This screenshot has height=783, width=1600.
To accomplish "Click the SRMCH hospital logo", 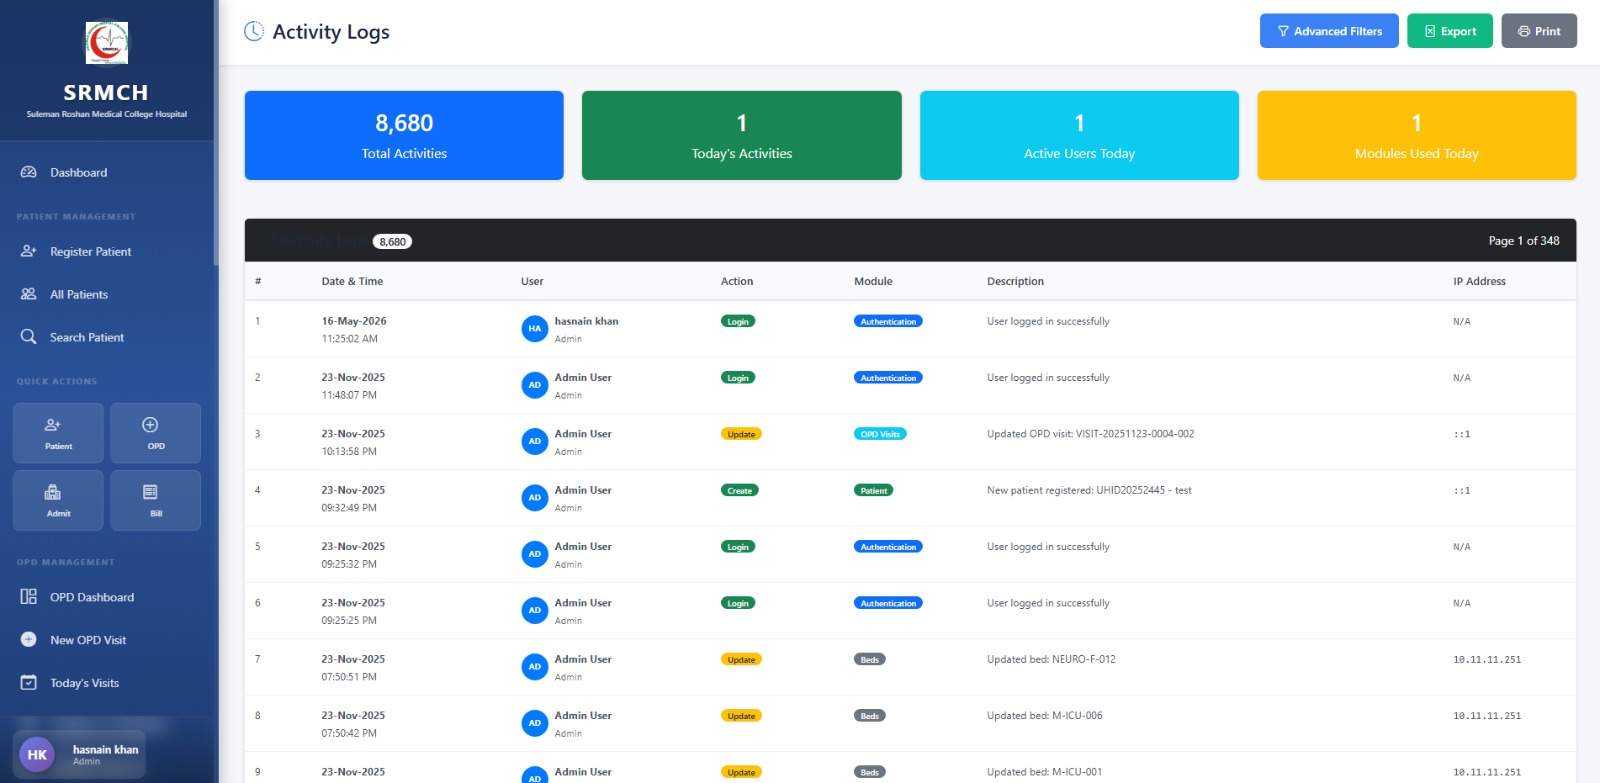I will click(106, 43).
